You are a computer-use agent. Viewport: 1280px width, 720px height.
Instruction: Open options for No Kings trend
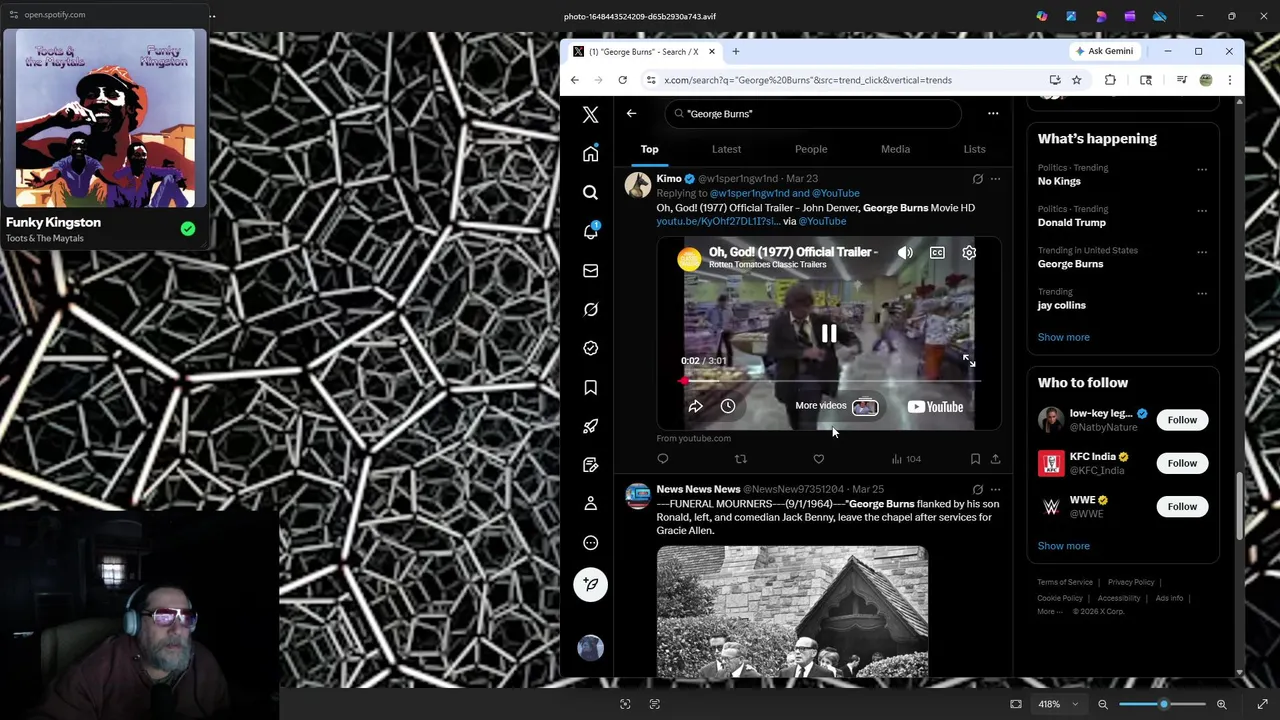coord(1202,170)
